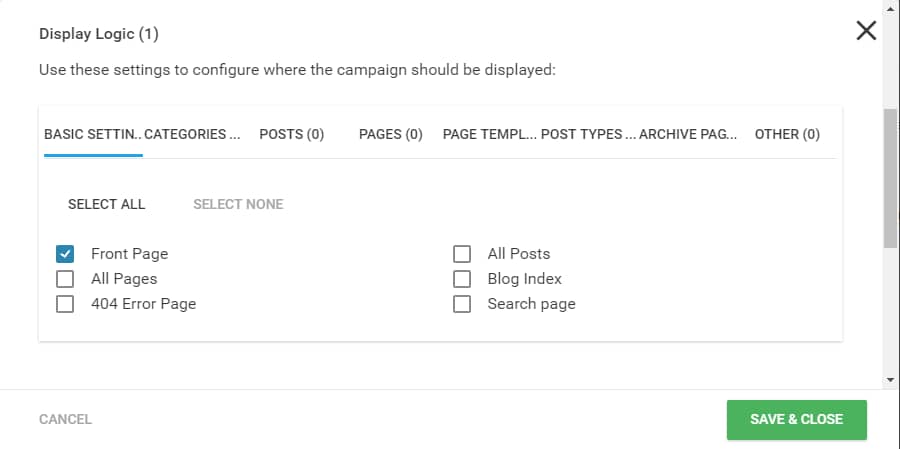Click the scrollbar down arrow
Viewport: 900px width, 449px height.
[x=891, y=380]
